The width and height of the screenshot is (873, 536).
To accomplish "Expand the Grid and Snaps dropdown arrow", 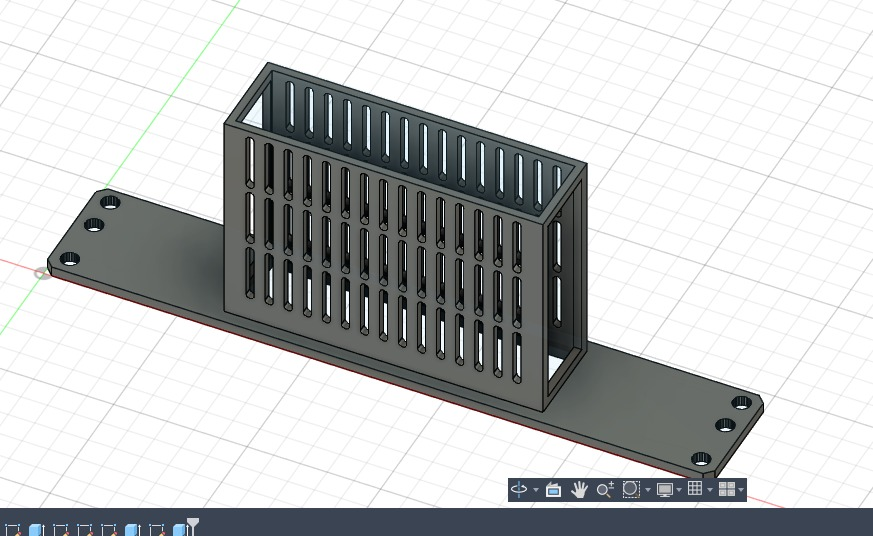I will (710, 490).
